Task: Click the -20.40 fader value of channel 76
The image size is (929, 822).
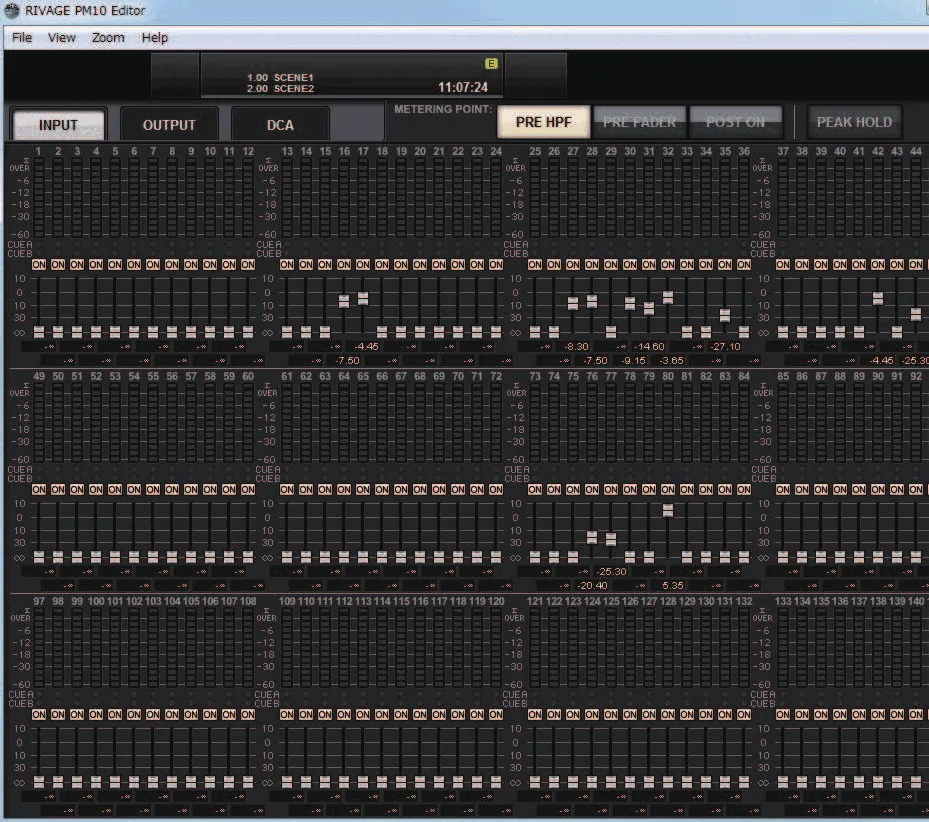Action: click(592, 586)
